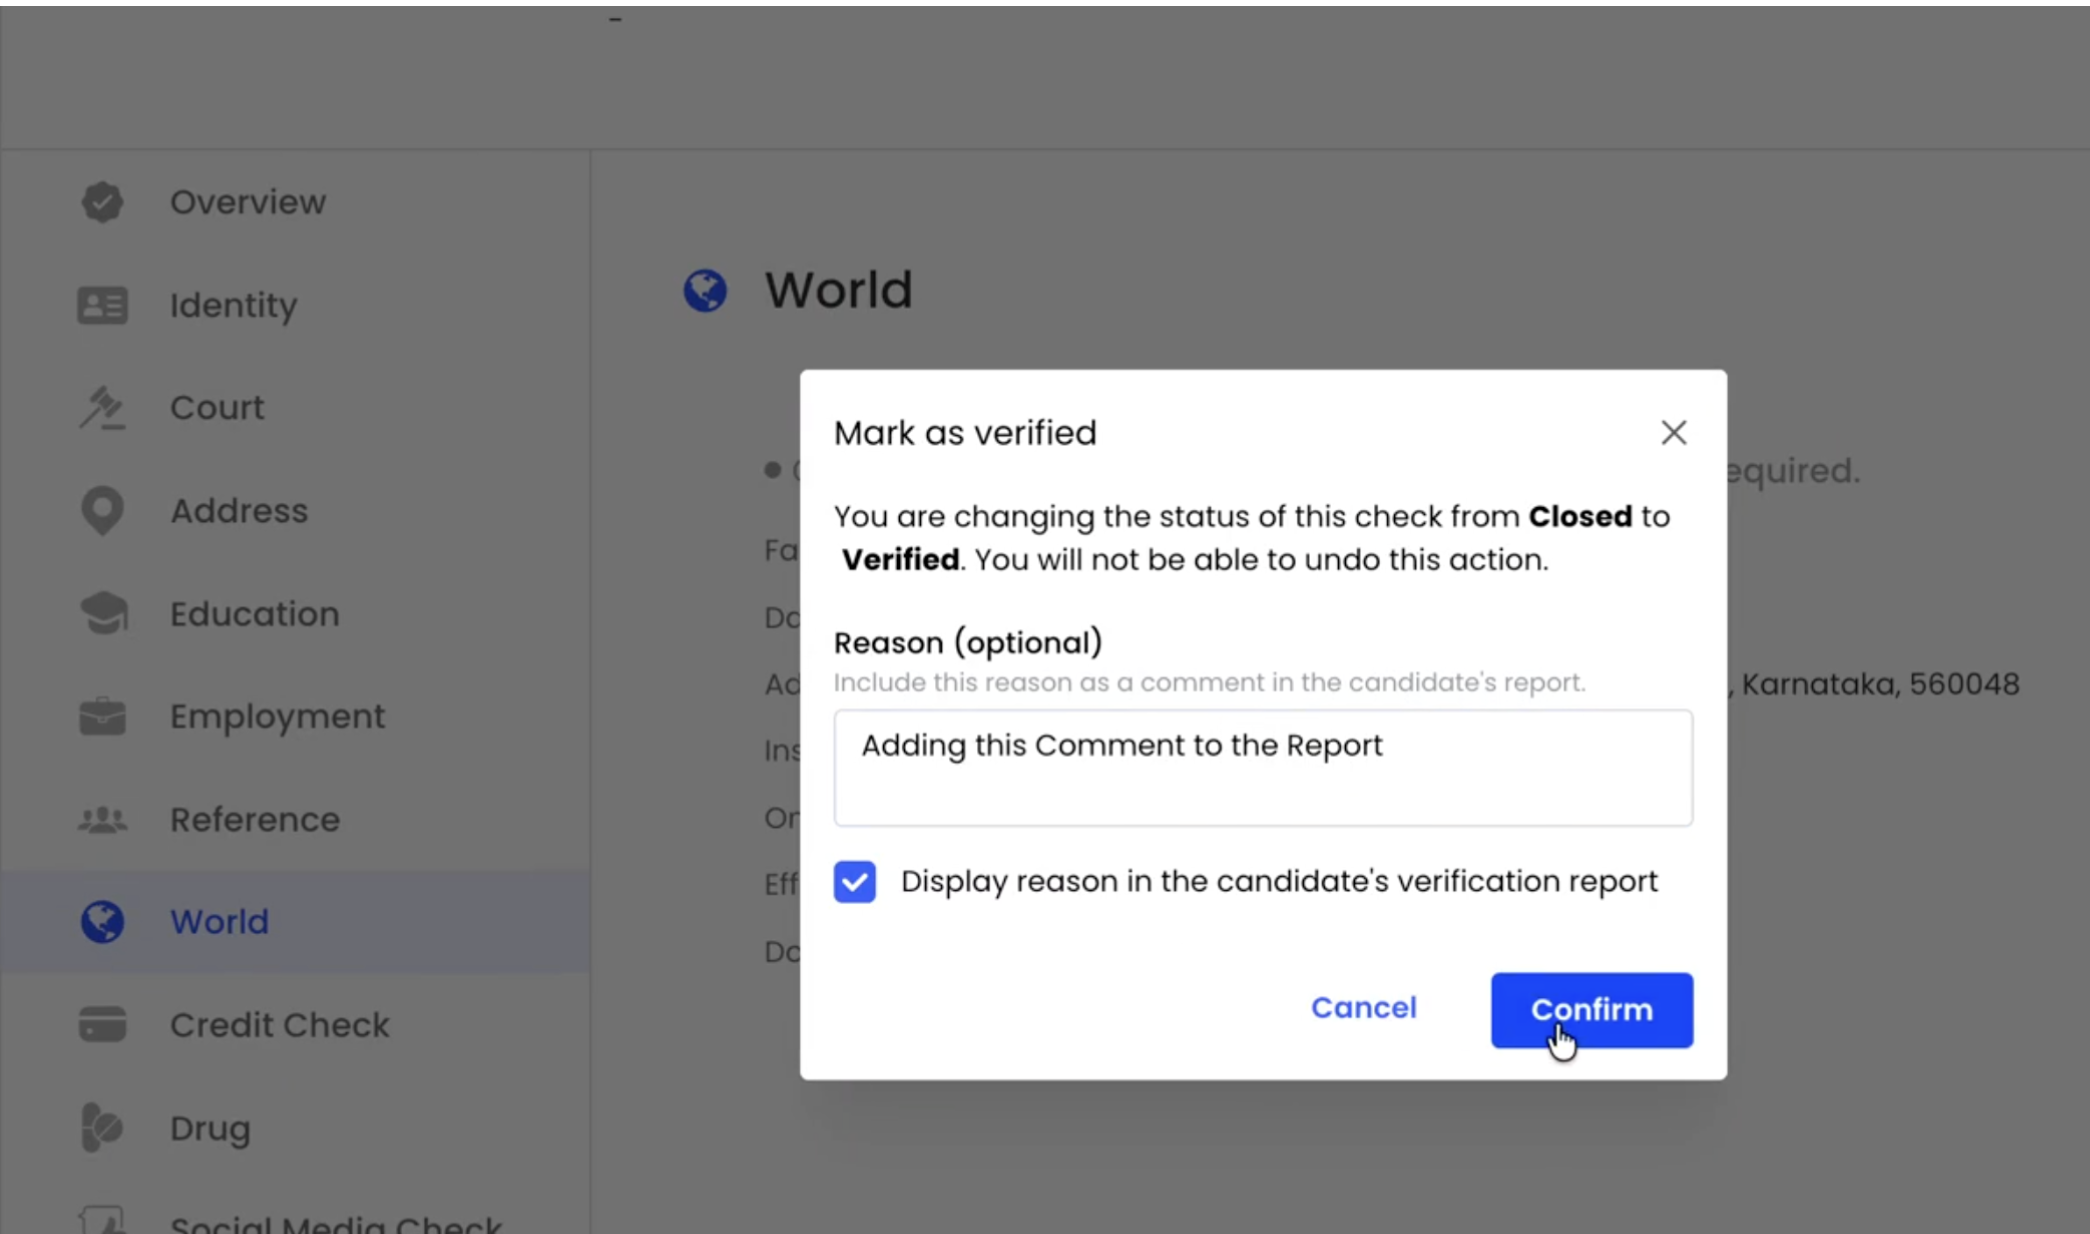
Task: Click the Cancel link in dialog
Action: tap(1363, 1008)
